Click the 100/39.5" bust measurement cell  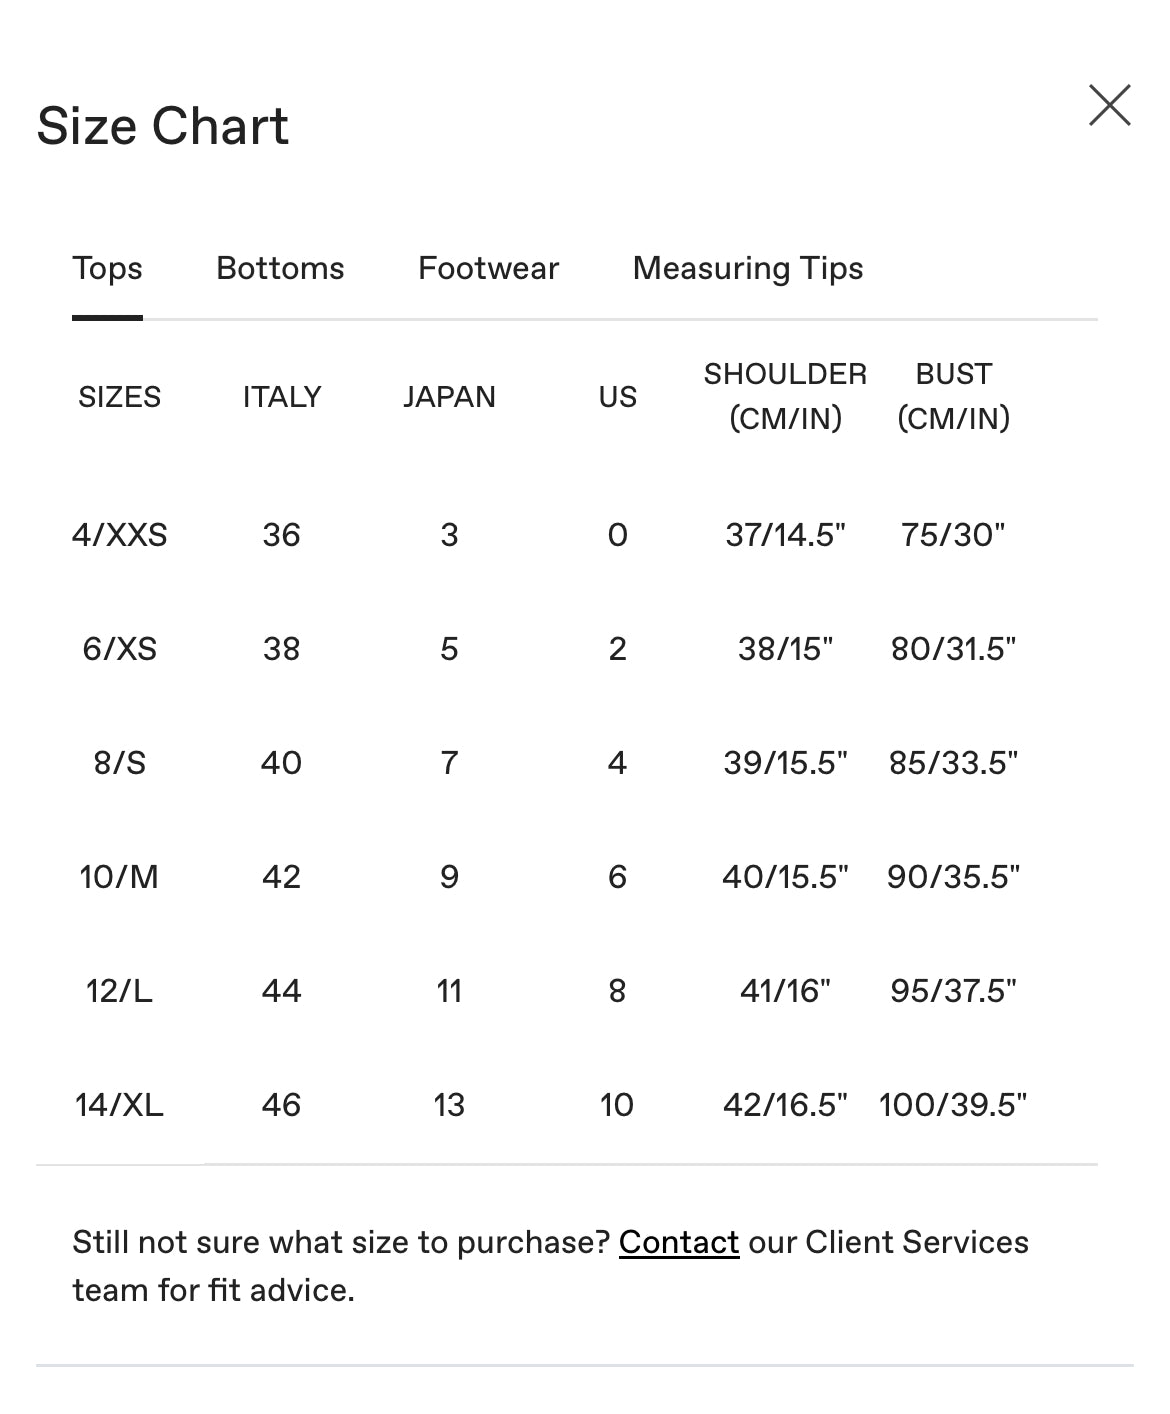952,1105
